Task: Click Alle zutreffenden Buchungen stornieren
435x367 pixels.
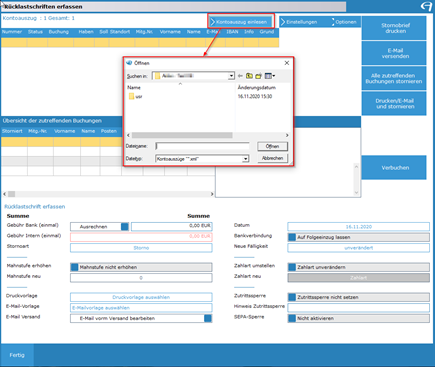Action: pyautogui.click(x=394, y=78)
